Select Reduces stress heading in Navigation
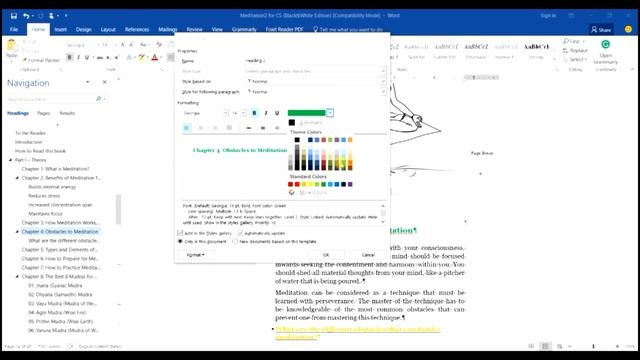Viewport: 640px width, 360px height. click(x=44, y=196)
